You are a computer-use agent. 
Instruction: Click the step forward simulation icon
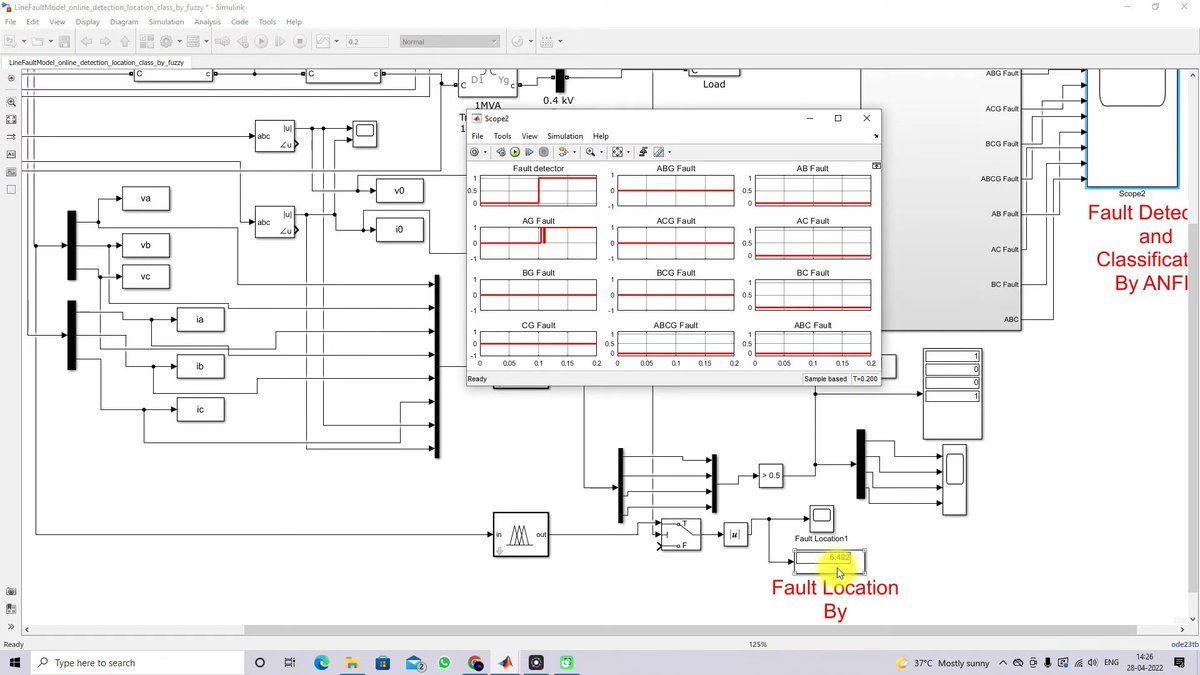(x=281, y=41)
